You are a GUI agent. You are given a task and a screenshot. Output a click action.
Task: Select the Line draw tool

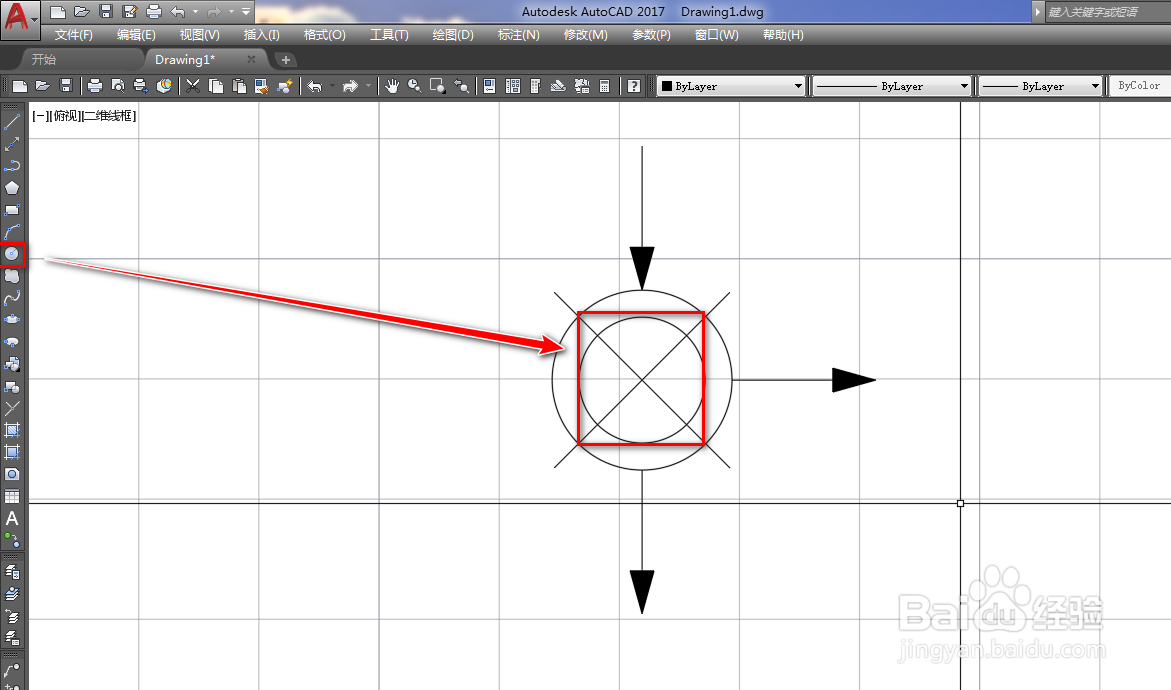[12, 122]
